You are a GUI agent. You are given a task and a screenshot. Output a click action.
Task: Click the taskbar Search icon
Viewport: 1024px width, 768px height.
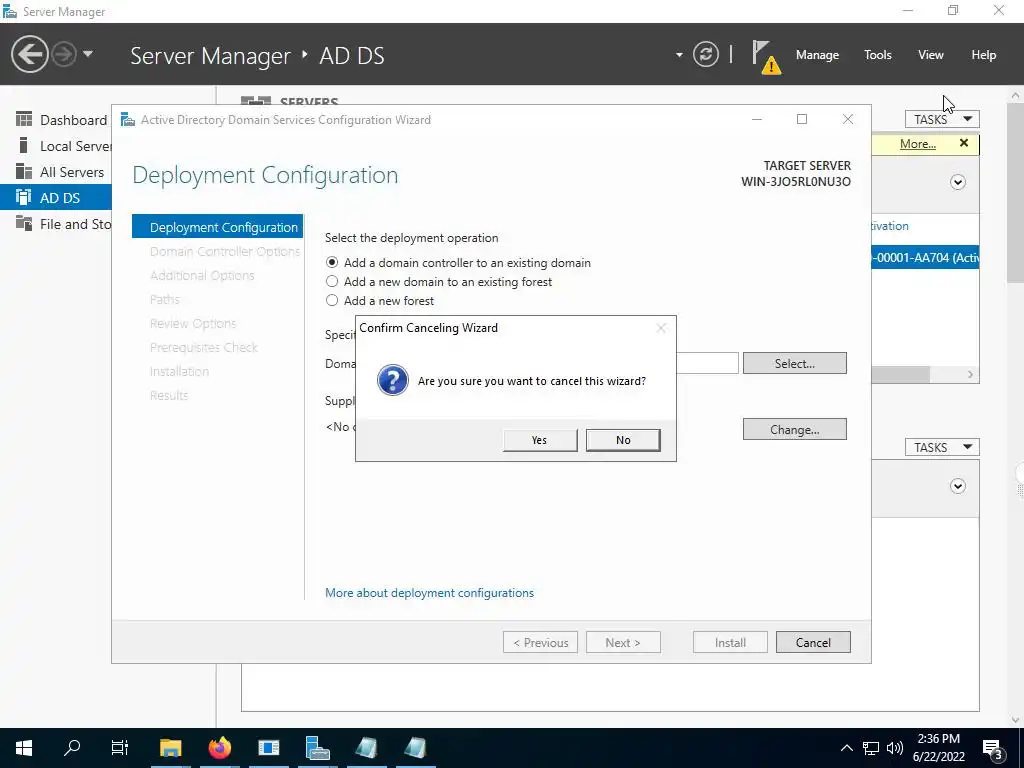tap(72, 748)
